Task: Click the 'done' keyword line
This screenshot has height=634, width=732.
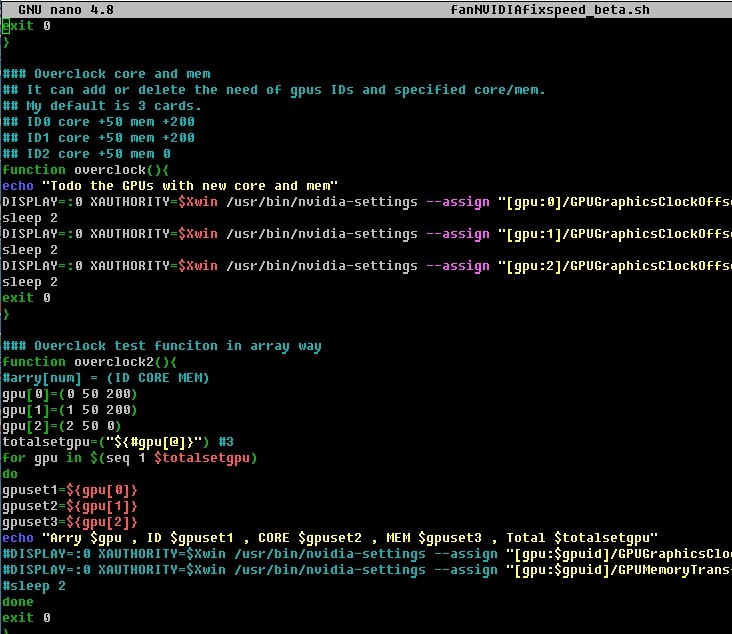Action: [18, 602]
